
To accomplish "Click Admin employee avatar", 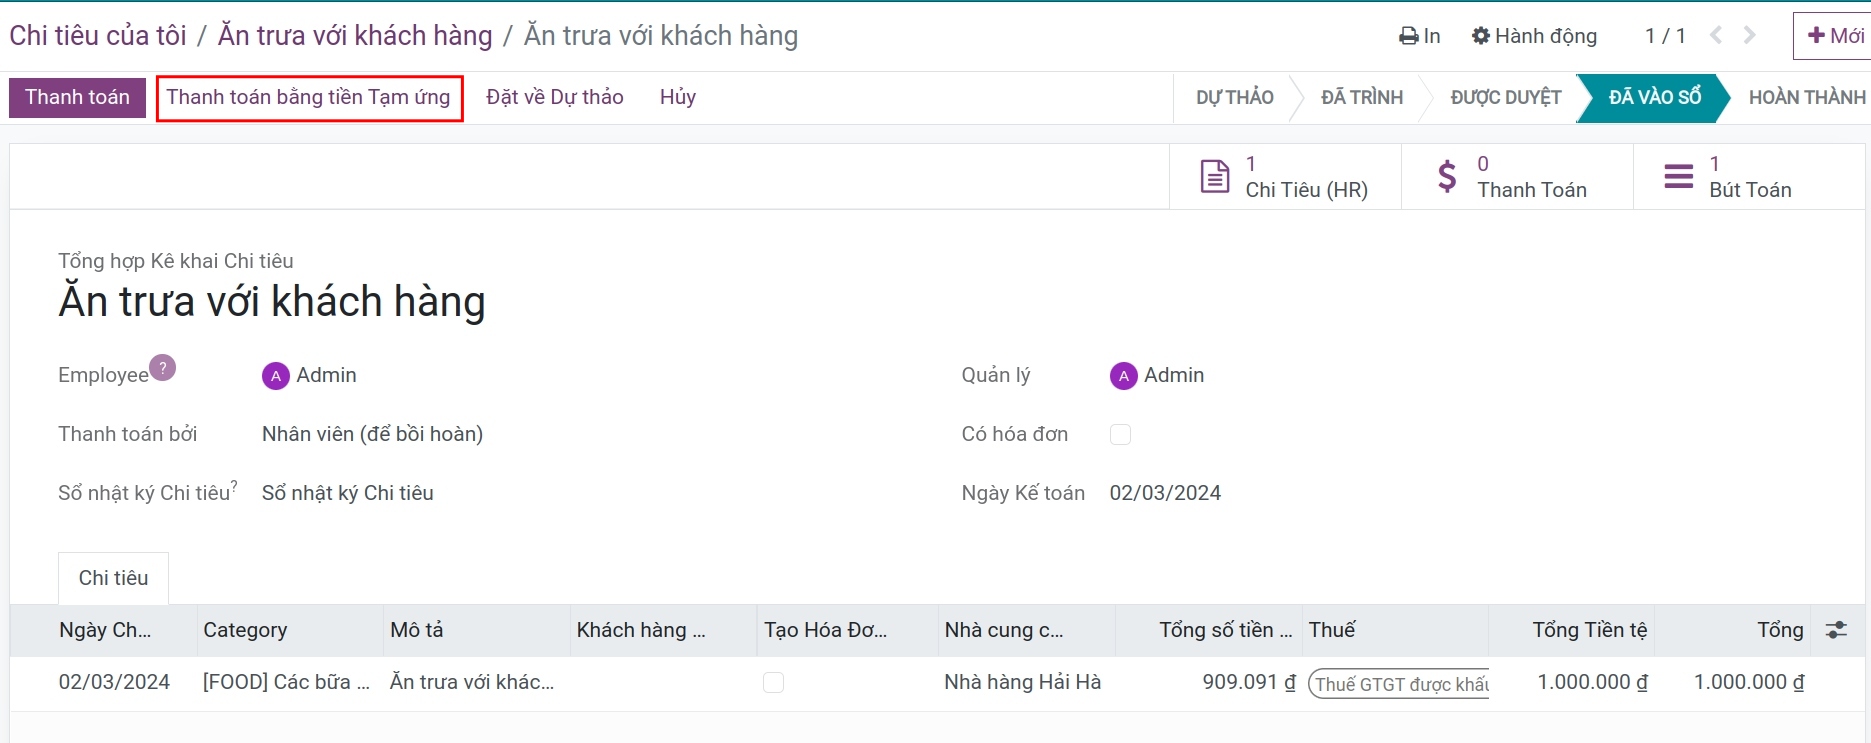I will (275, 376).
